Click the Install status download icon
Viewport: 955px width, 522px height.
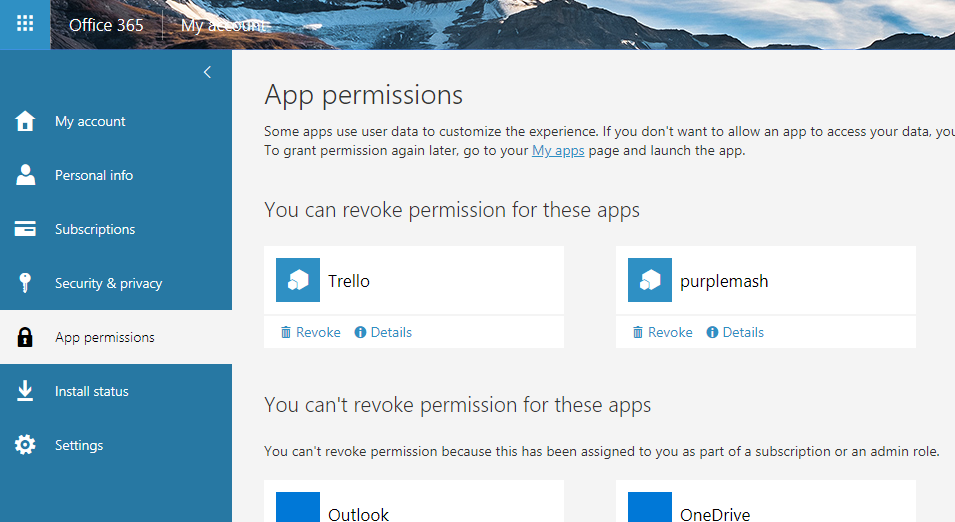coord(25,391)
